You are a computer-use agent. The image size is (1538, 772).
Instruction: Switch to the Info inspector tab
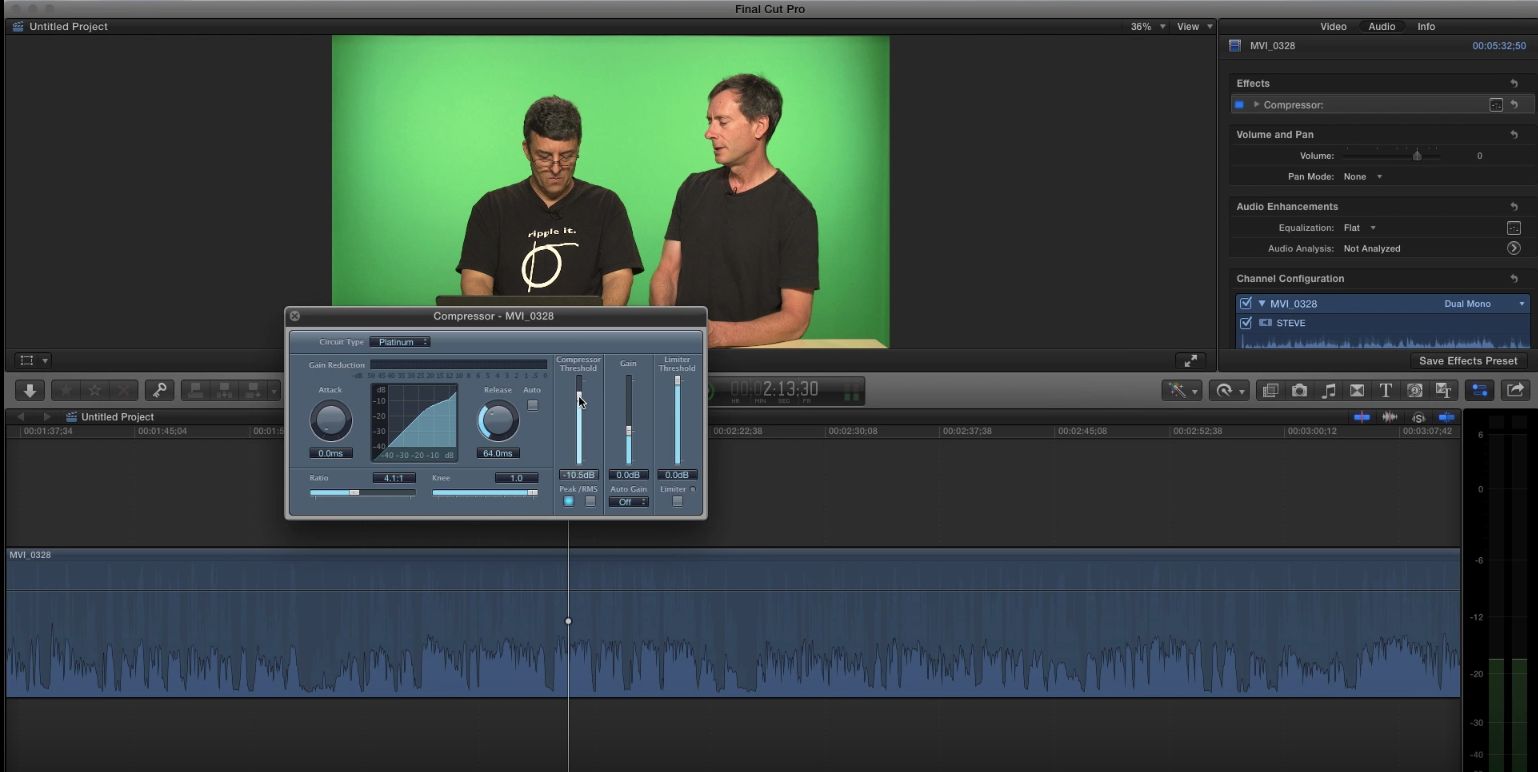1426,27
